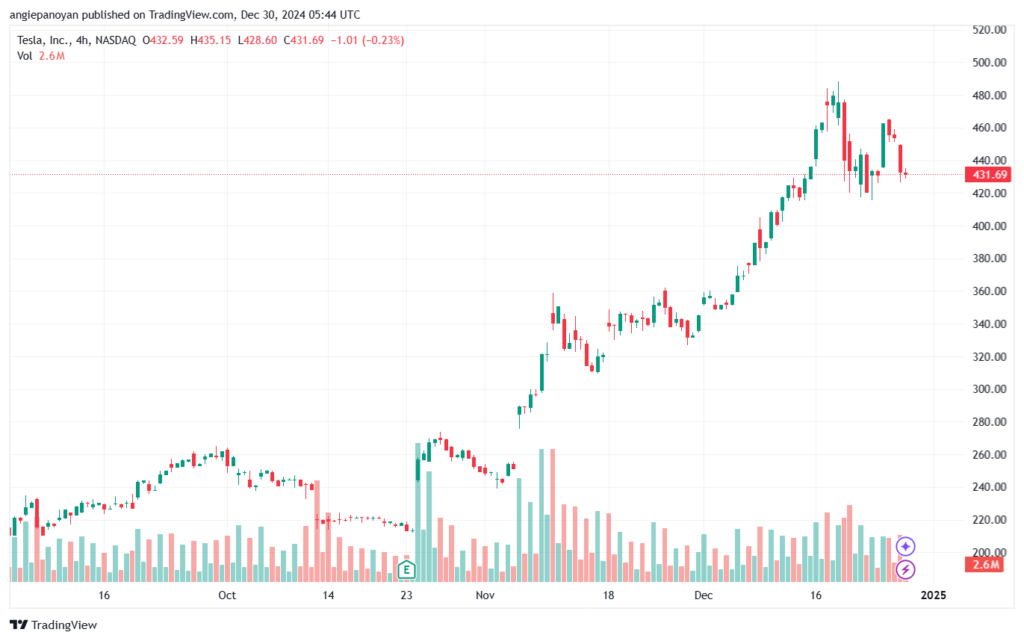
Task: Click the change value −1.01 (−0.23%)
Action: 367,40
